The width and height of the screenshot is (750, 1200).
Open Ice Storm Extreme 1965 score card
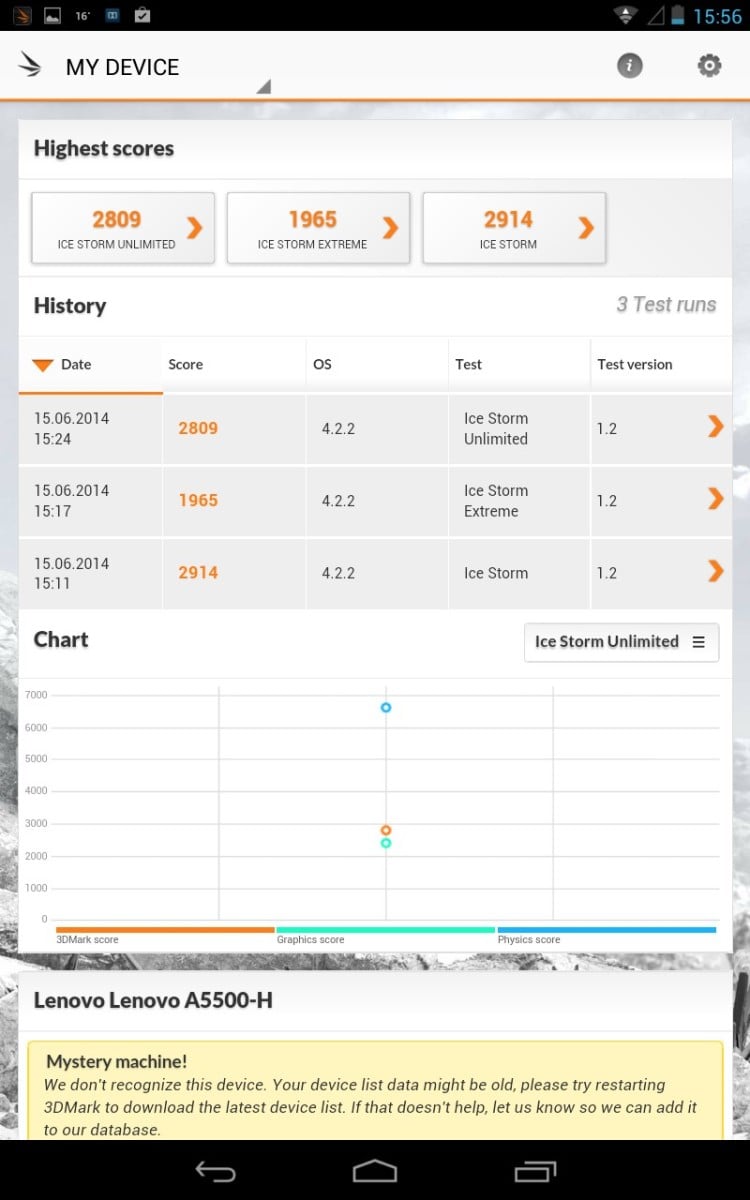[x=319, y=228]
